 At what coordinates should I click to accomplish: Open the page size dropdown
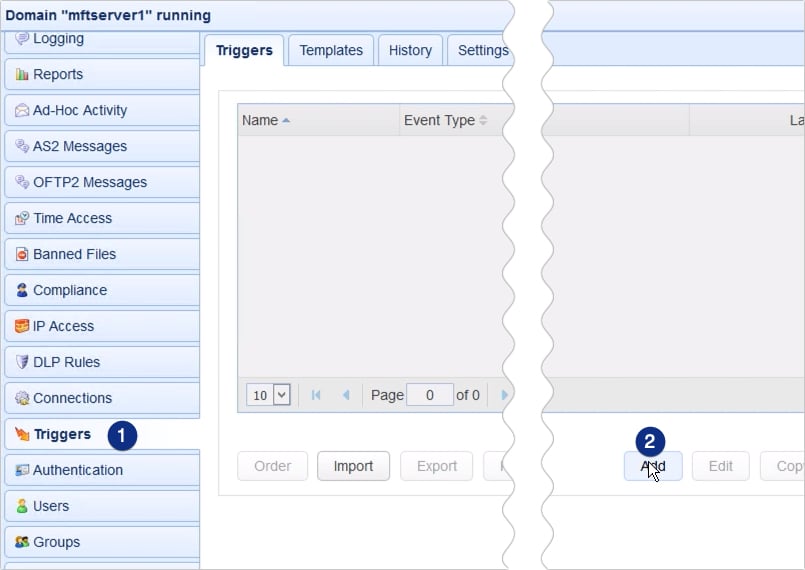[x=269, y=395]
